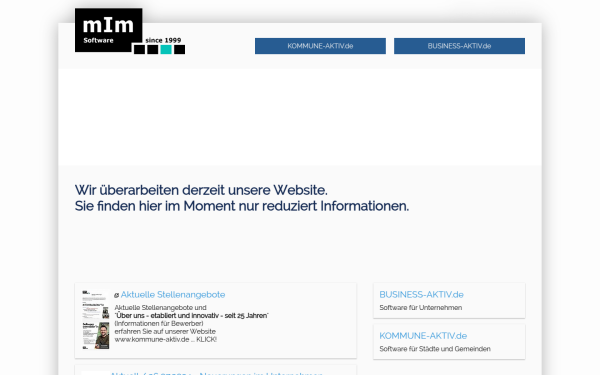Click the headline 'Wir überarbeiten derzeit unsere Website.'
This screenshot has height=375, width=600.
click(x=201, y=190)
